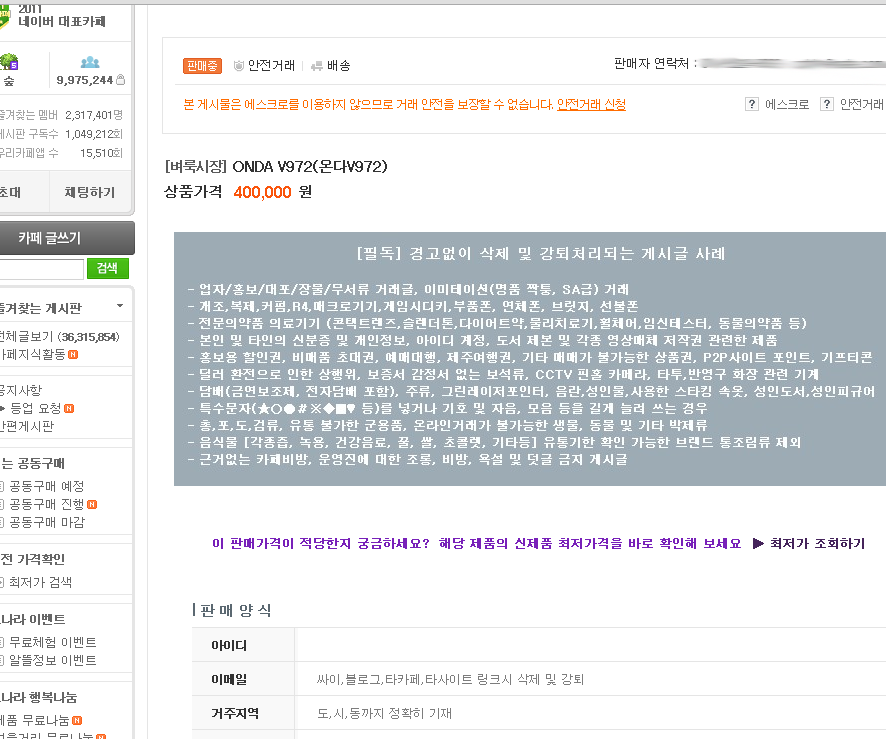Image resolution: width=886 pixels, height=739 pixels.
Task: Click the play arrow before 최저가 조회하기
Action: [x=758, y=544]
